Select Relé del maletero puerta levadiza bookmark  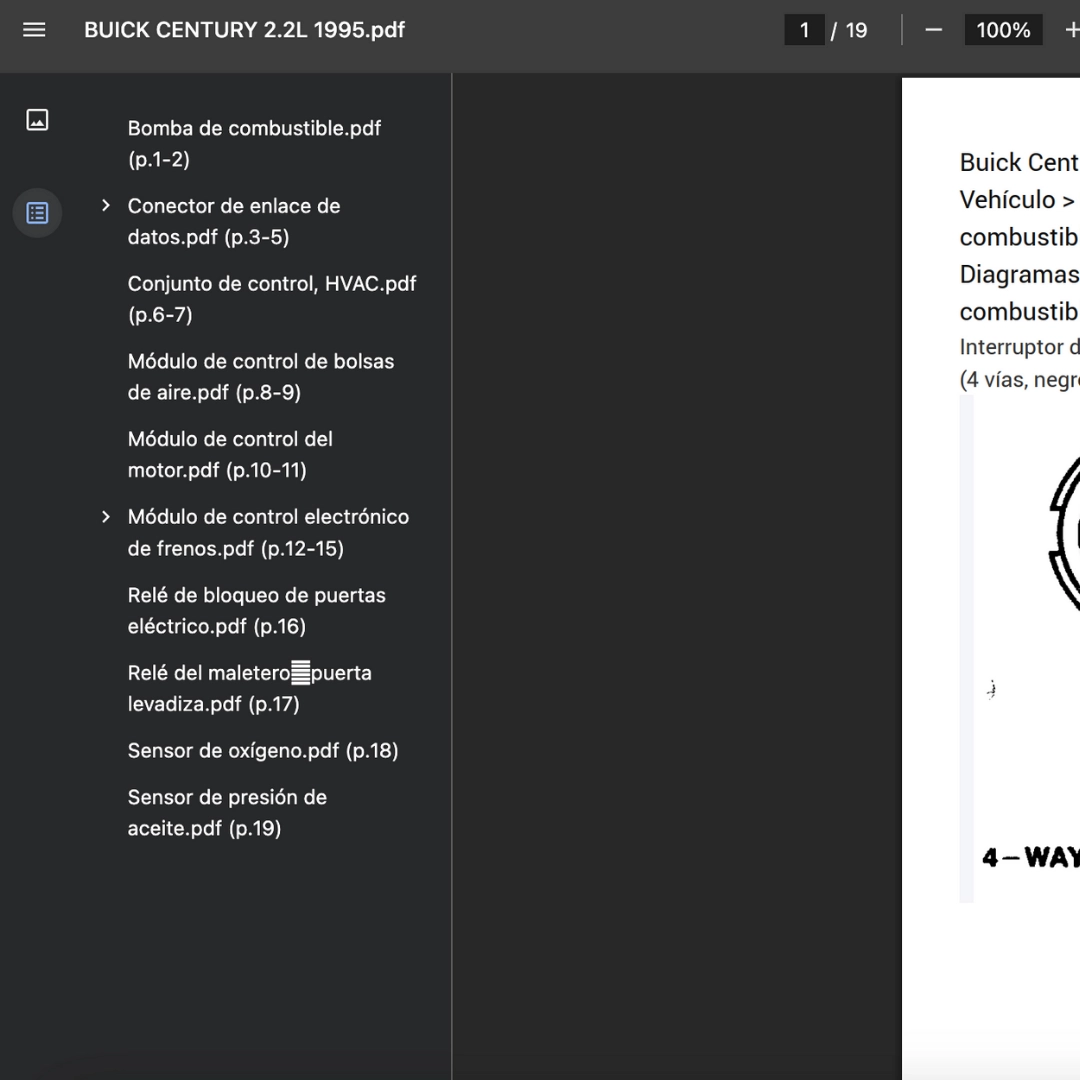[x=249, y=688]
